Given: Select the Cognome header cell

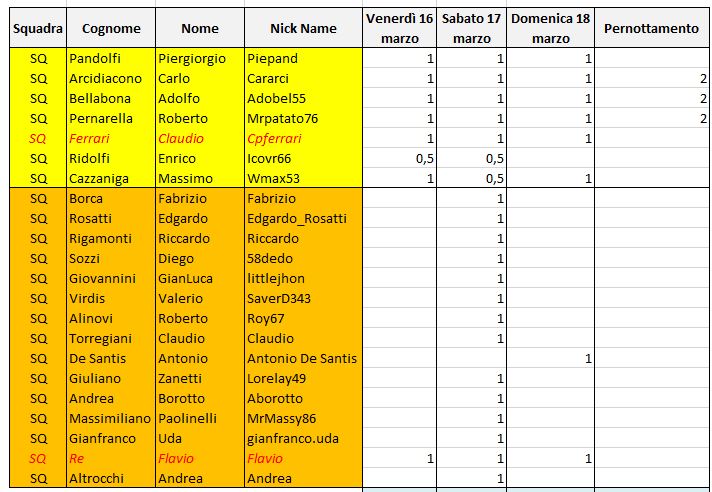Looking at the screenshot, I should (111, 28).
